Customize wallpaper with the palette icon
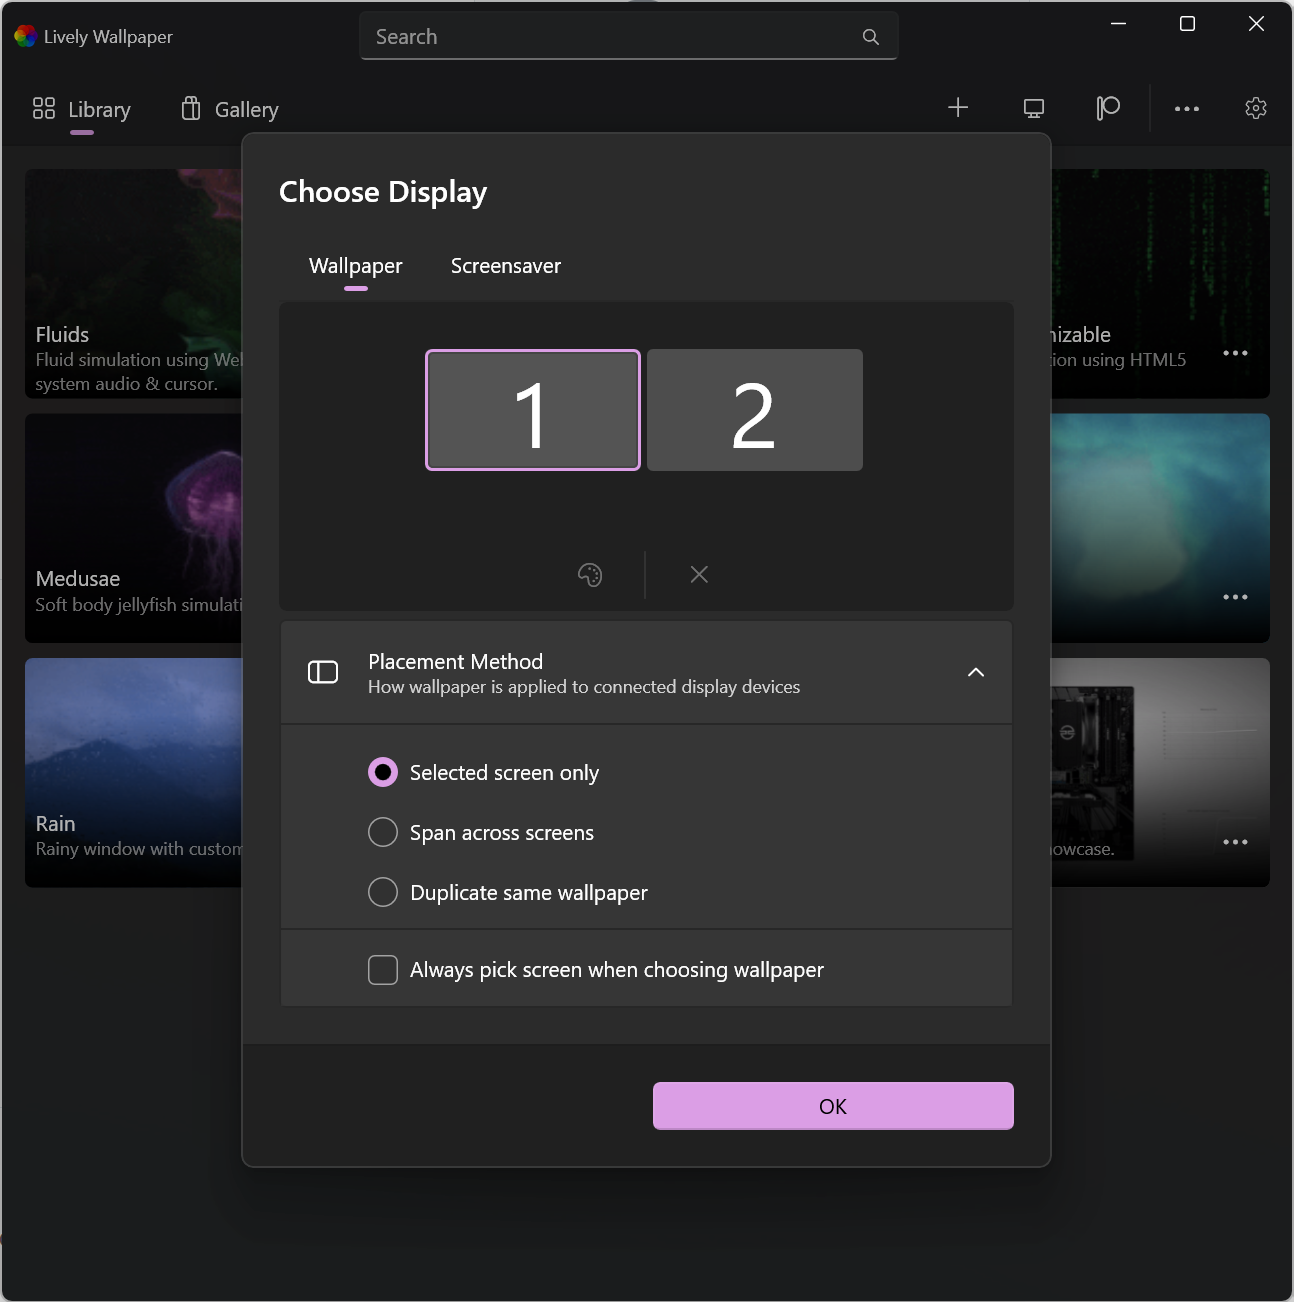This screenshot has height=1302, width=1294. pyautogui.click(x=589, y=574)
